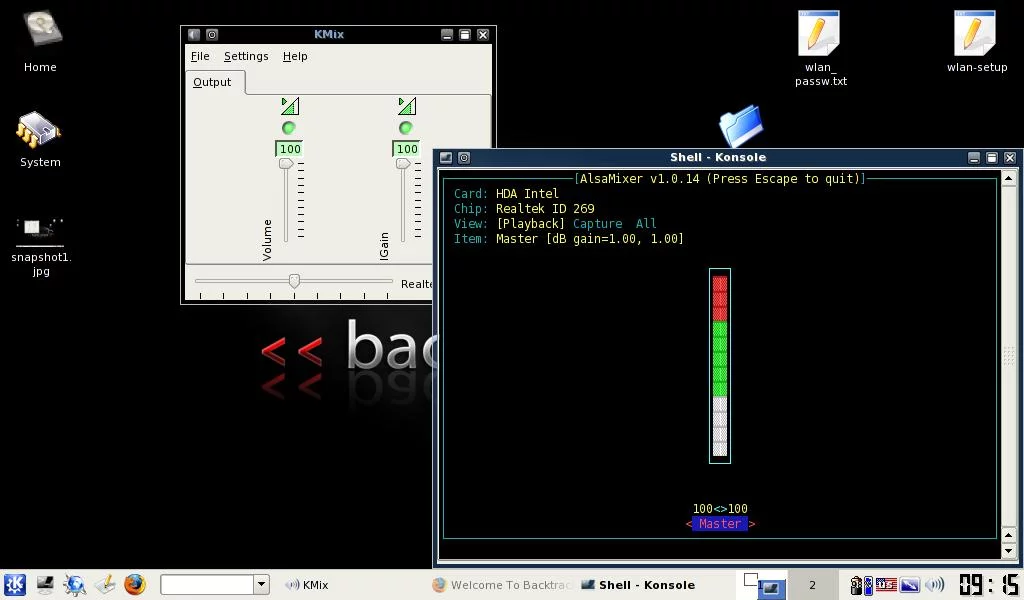Viewport: 1024px width, 600px height.
Task: Open the KDE start menu
Action: (x=14, y=584)
